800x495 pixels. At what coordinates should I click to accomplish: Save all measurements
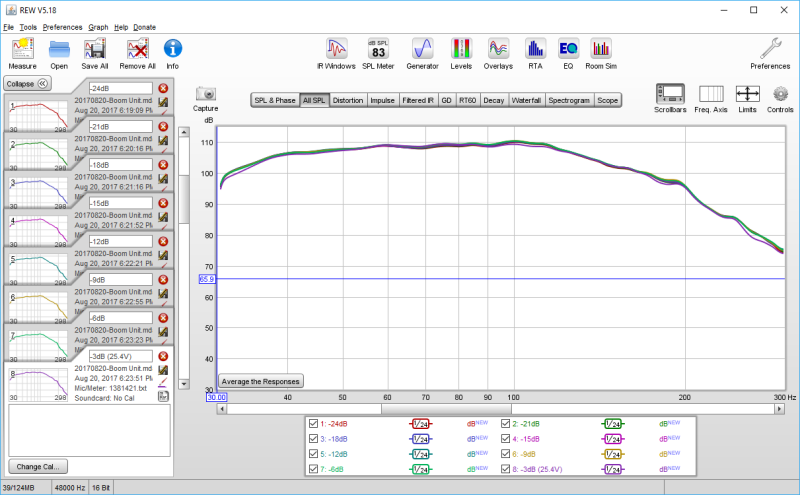(x=95, y=54)
